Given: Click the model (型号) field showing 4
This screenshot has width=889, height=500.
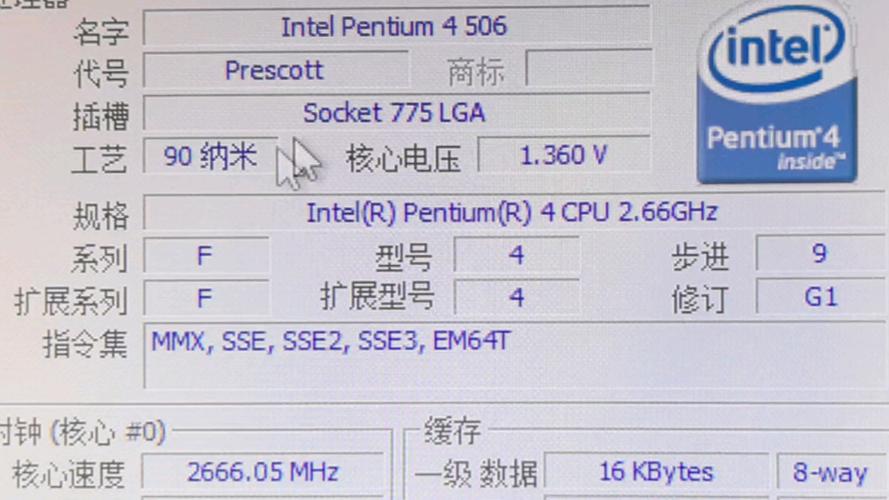Looking at the screenshot, I should [517, 255].
